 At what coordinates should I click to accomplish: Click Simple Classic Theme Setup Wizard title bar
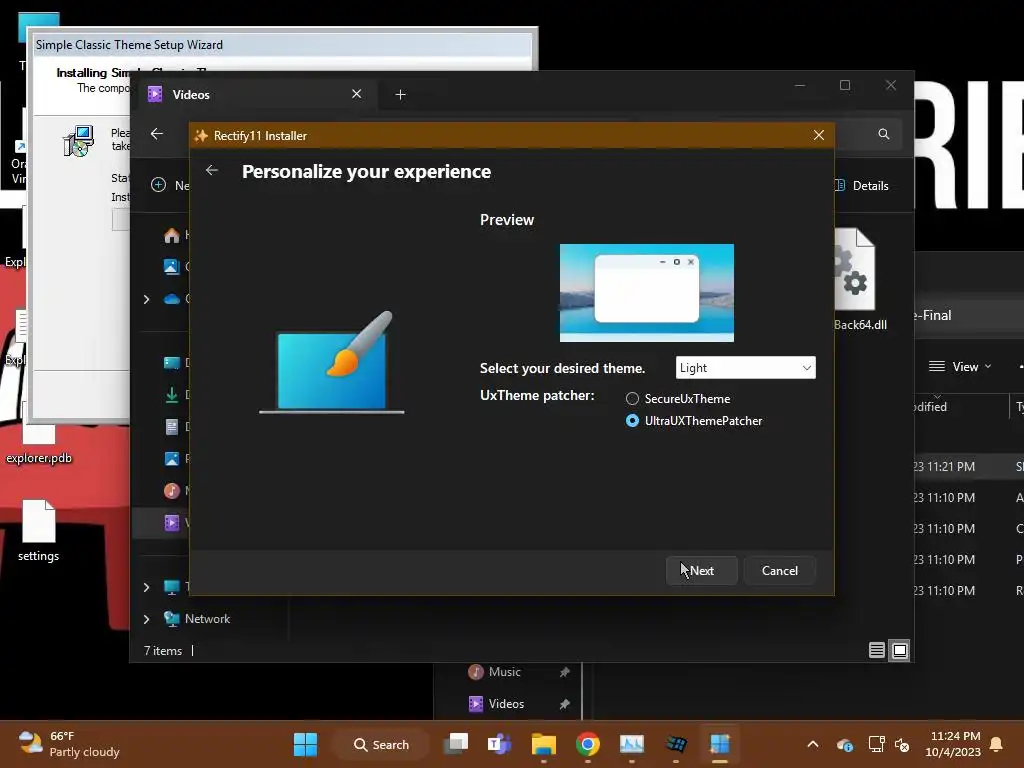(283, 44)
